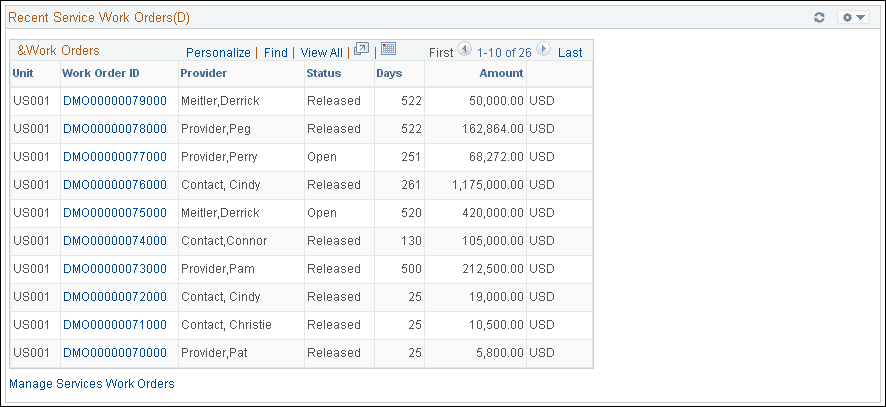Open the pagelet settings gear dropdown
The height and width of the screenshot is (407, 886).
tap(853, 18)
